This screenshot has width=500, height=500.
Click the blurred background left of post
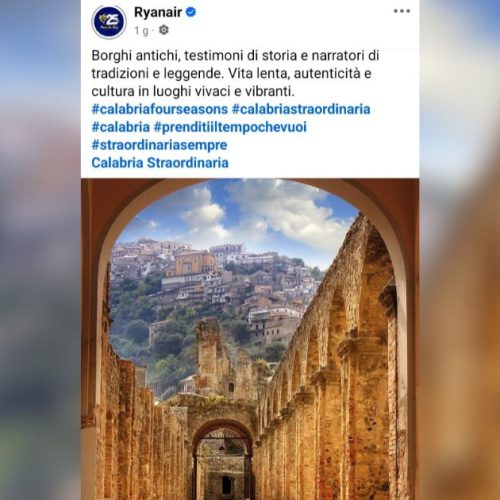click(40, 250)
